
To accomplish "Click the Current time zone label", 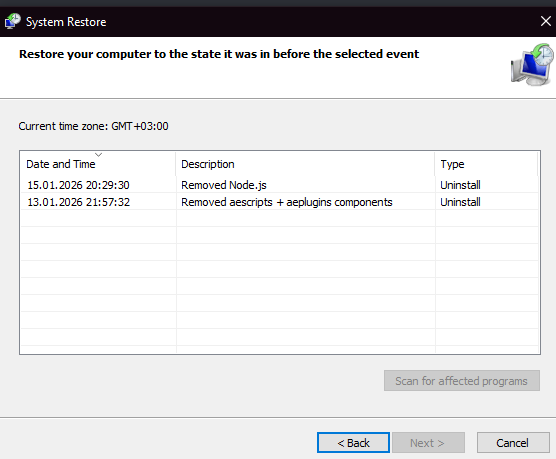I will tap(94, 126).
